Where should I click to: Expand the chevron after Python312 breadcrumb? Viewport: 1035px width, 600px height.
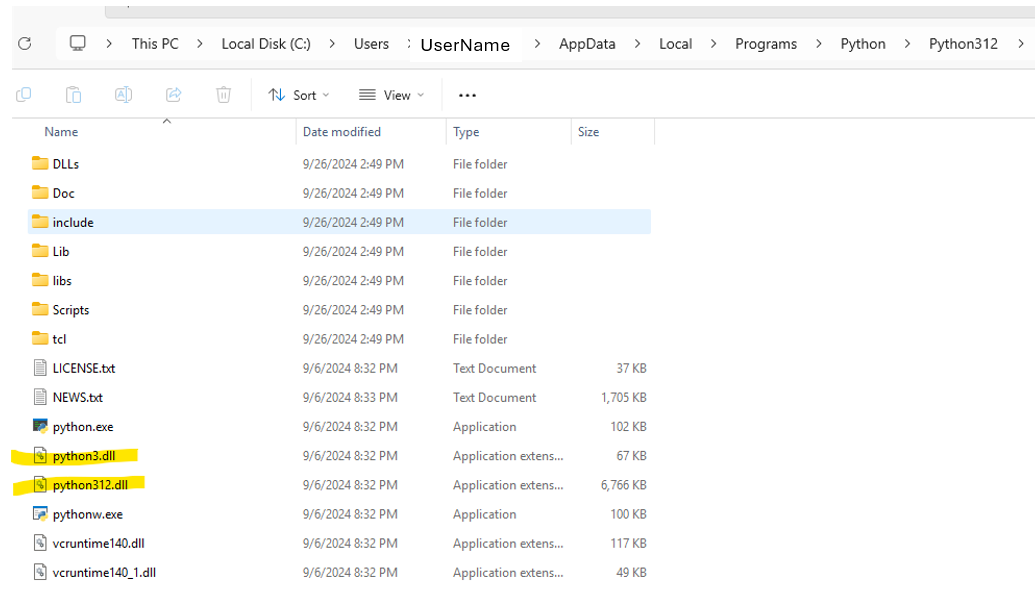tap(1020, 44)
